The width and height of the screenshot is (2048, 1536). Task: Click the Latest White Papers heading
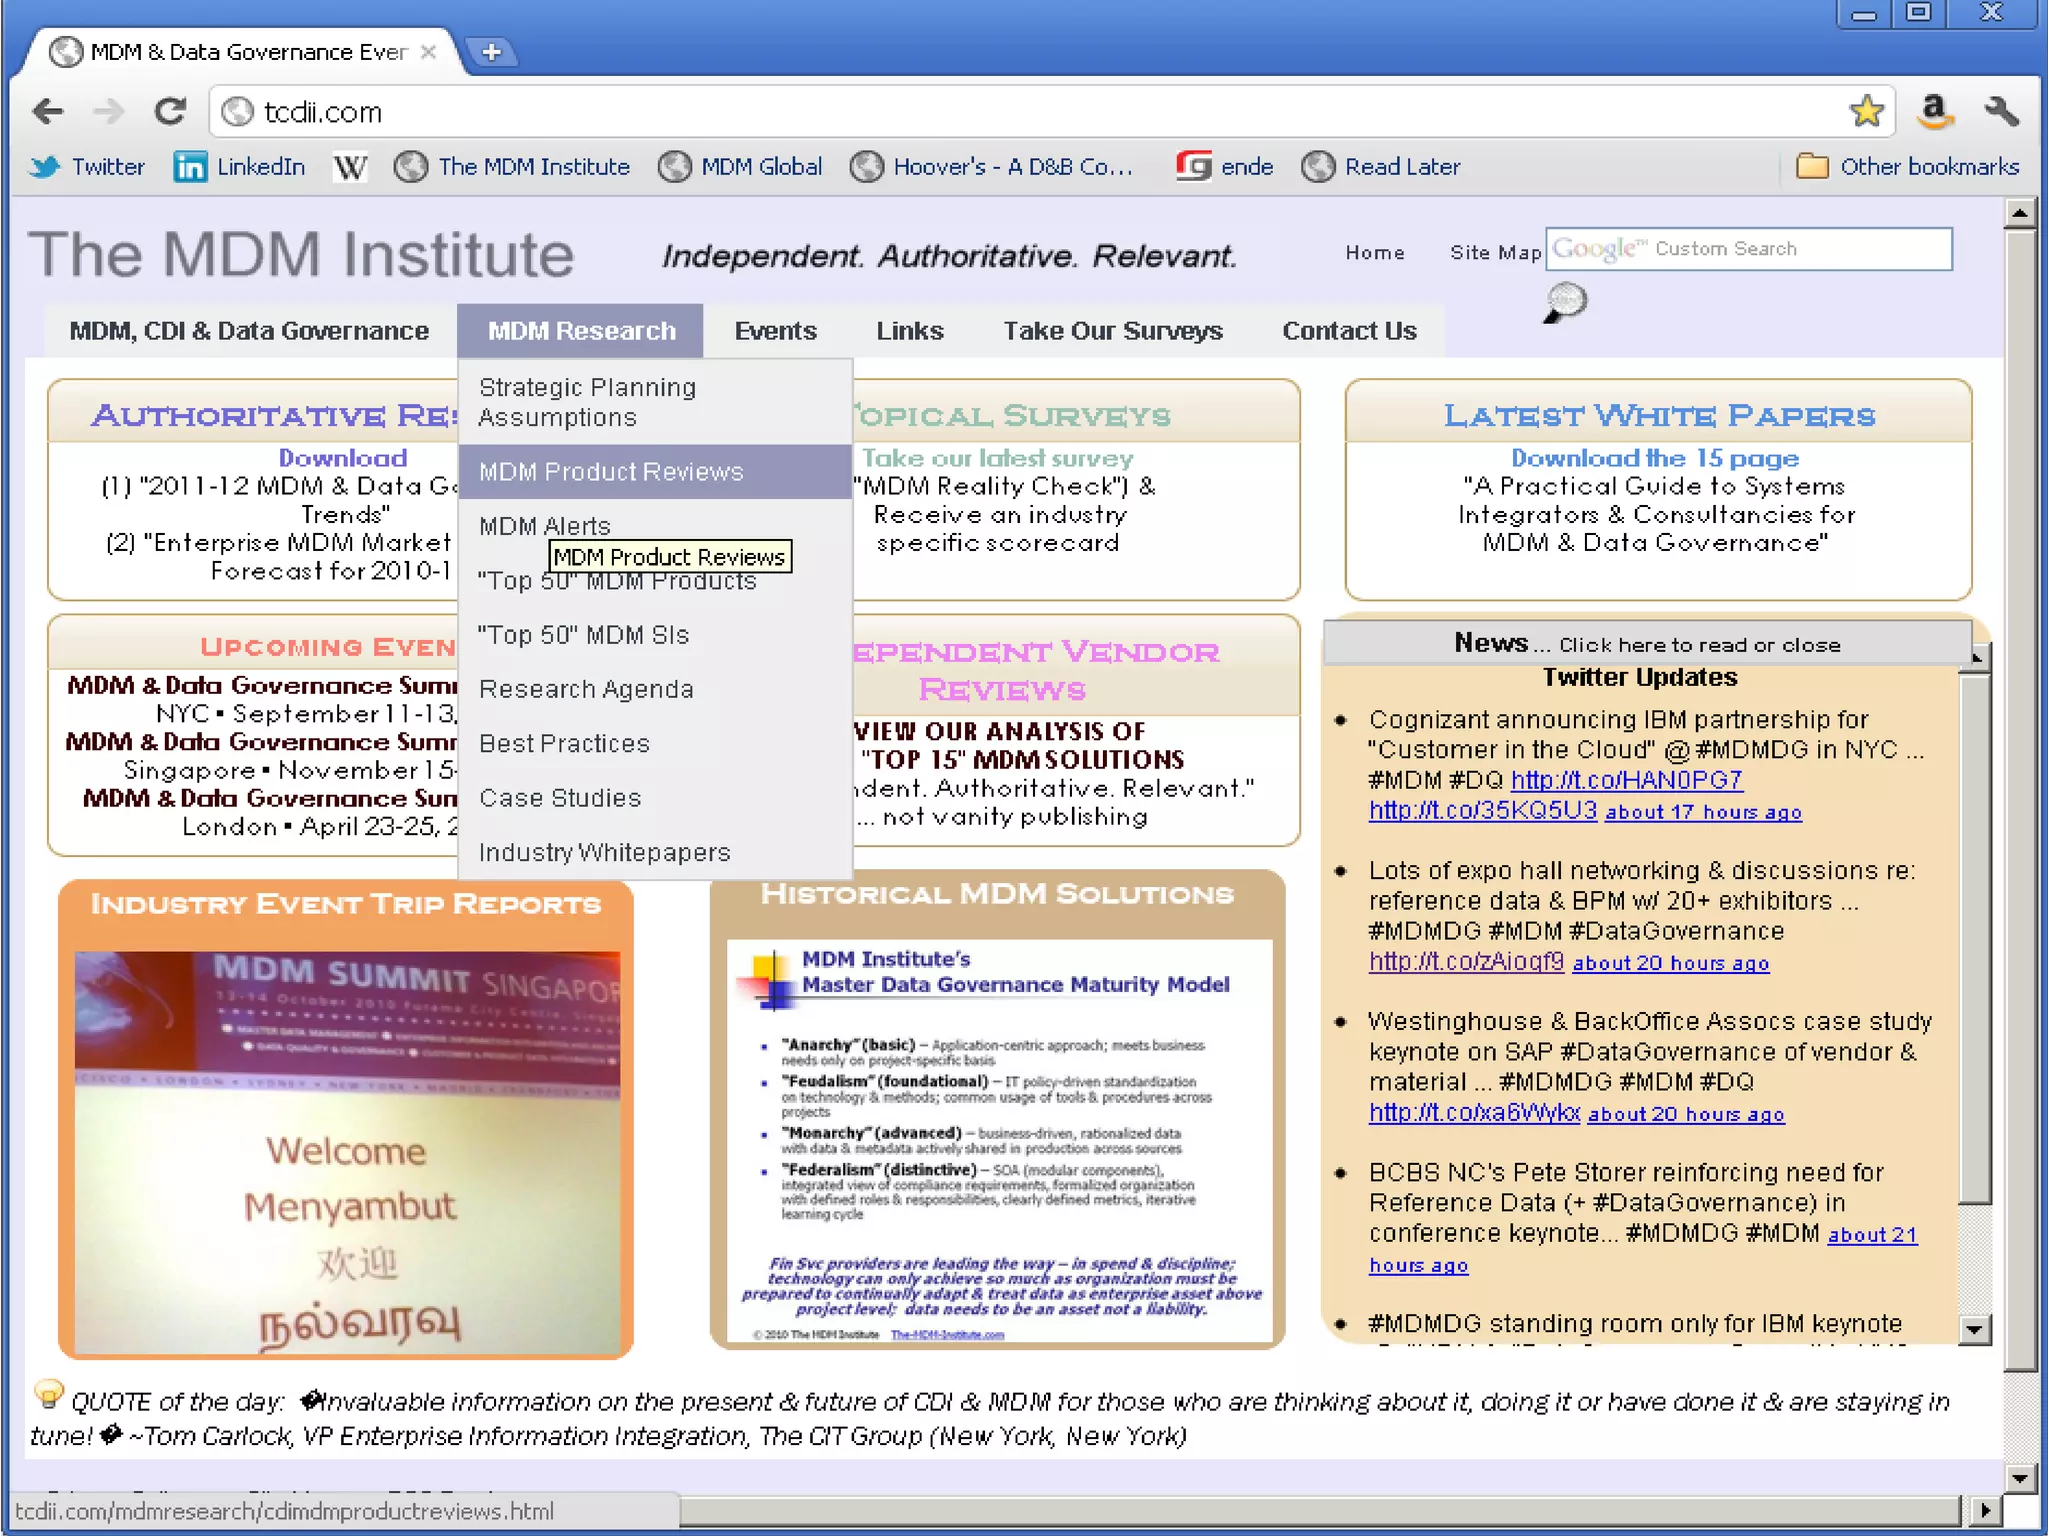pyautogui.click(x=1659, y=415)
